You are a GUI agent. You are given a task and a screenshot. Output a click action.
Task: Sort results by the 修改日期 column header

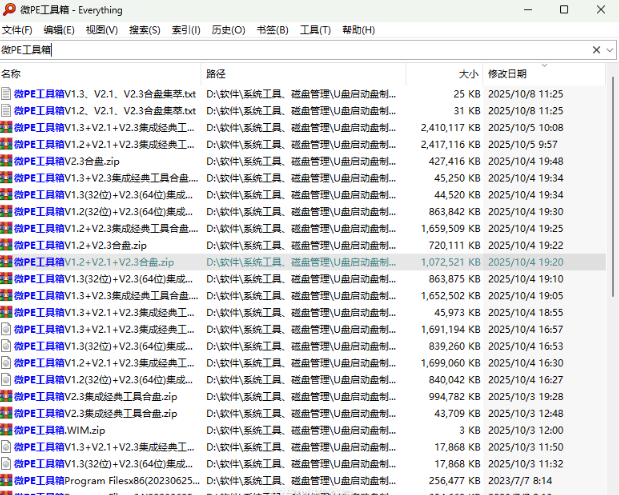[x=544, y=74]
